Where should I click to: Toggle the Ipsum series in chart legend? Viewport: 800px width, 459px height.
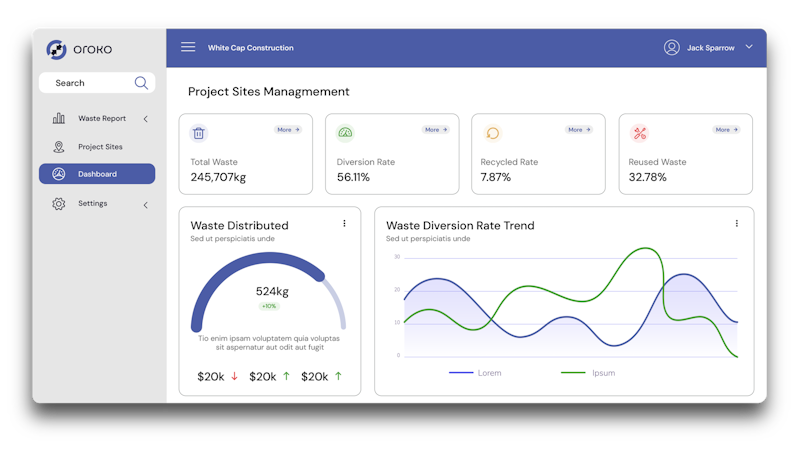coord(588,373)
